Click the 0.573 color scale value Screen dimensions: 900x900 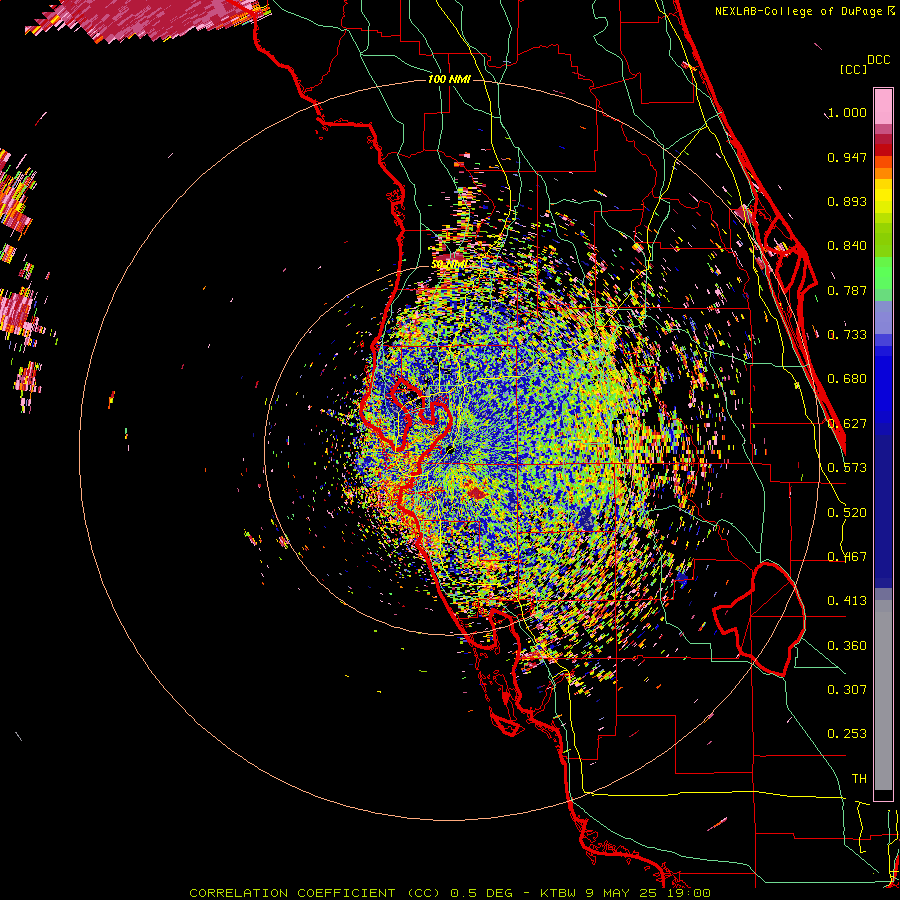pyautogui.click(x=847, y=468)
